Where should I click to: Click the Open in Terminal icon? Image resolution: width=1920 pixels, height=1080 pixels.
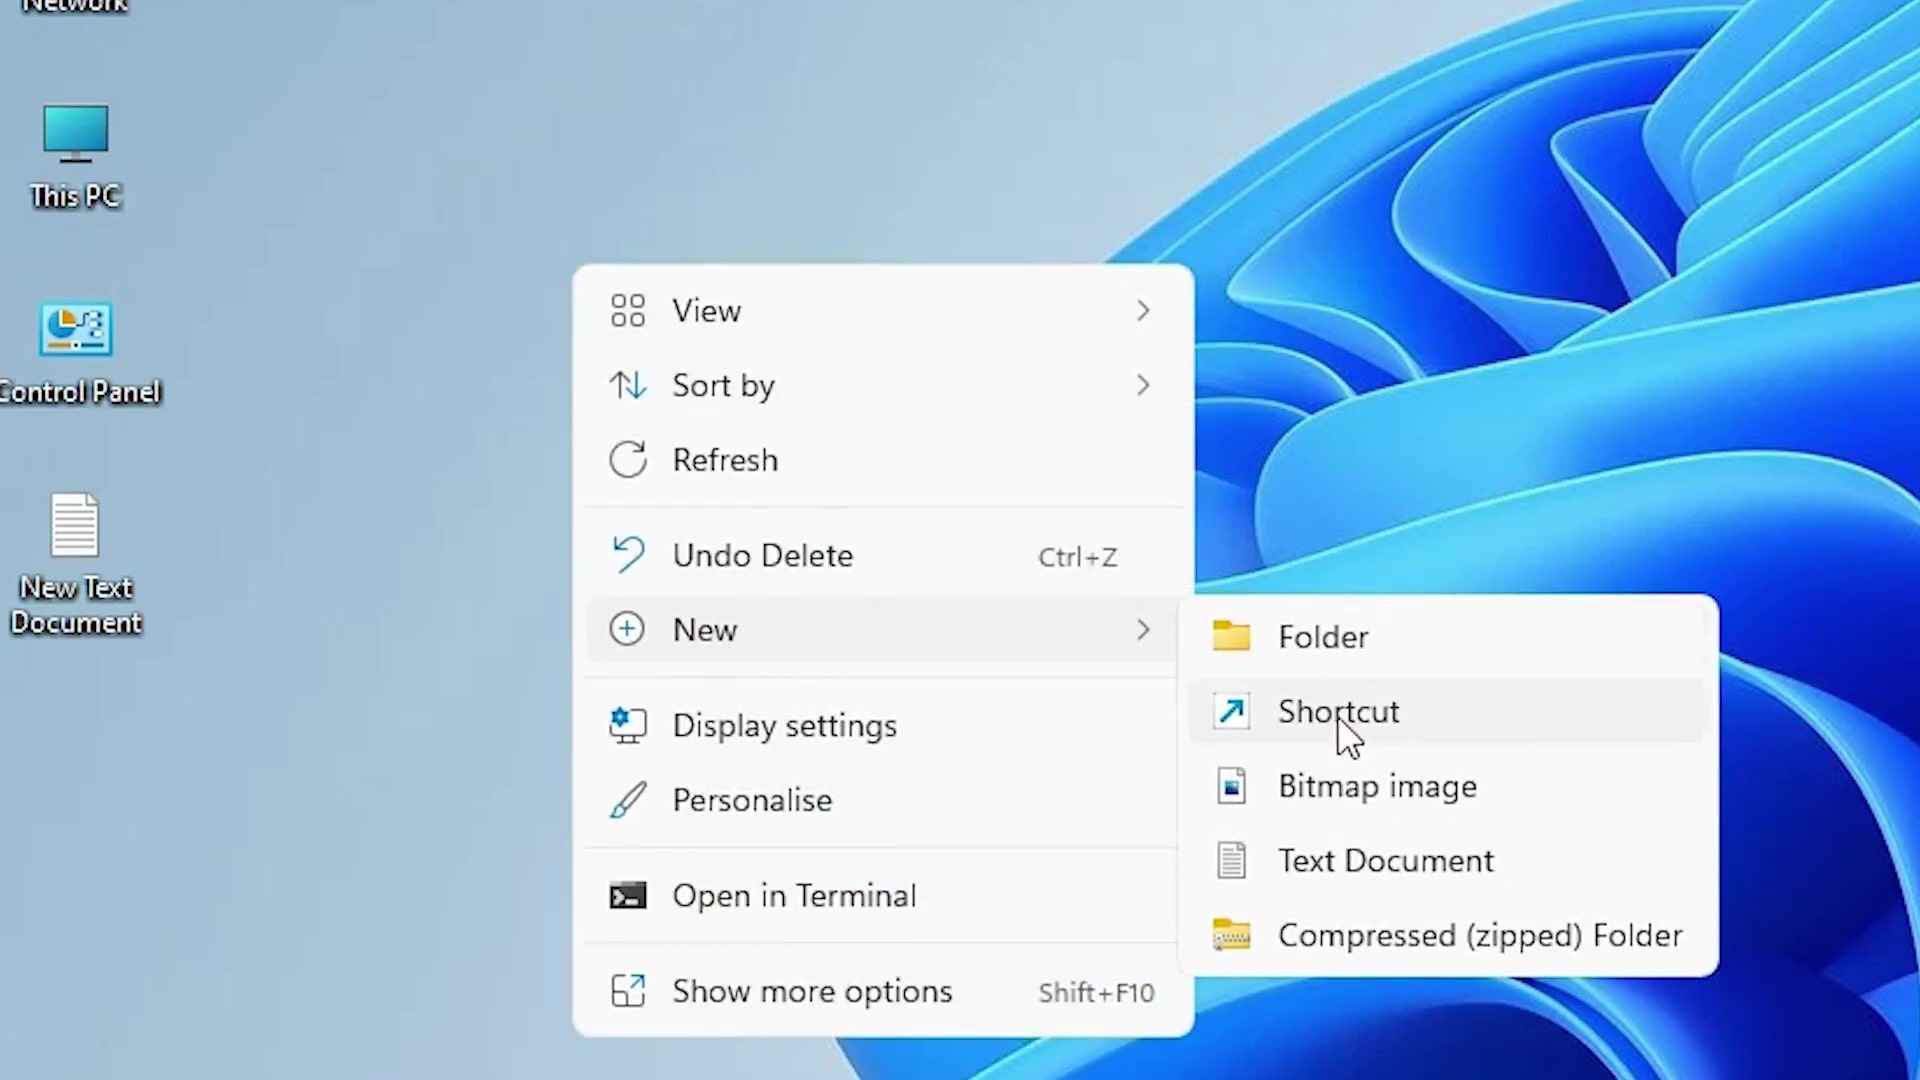click(x=628, y=895)
